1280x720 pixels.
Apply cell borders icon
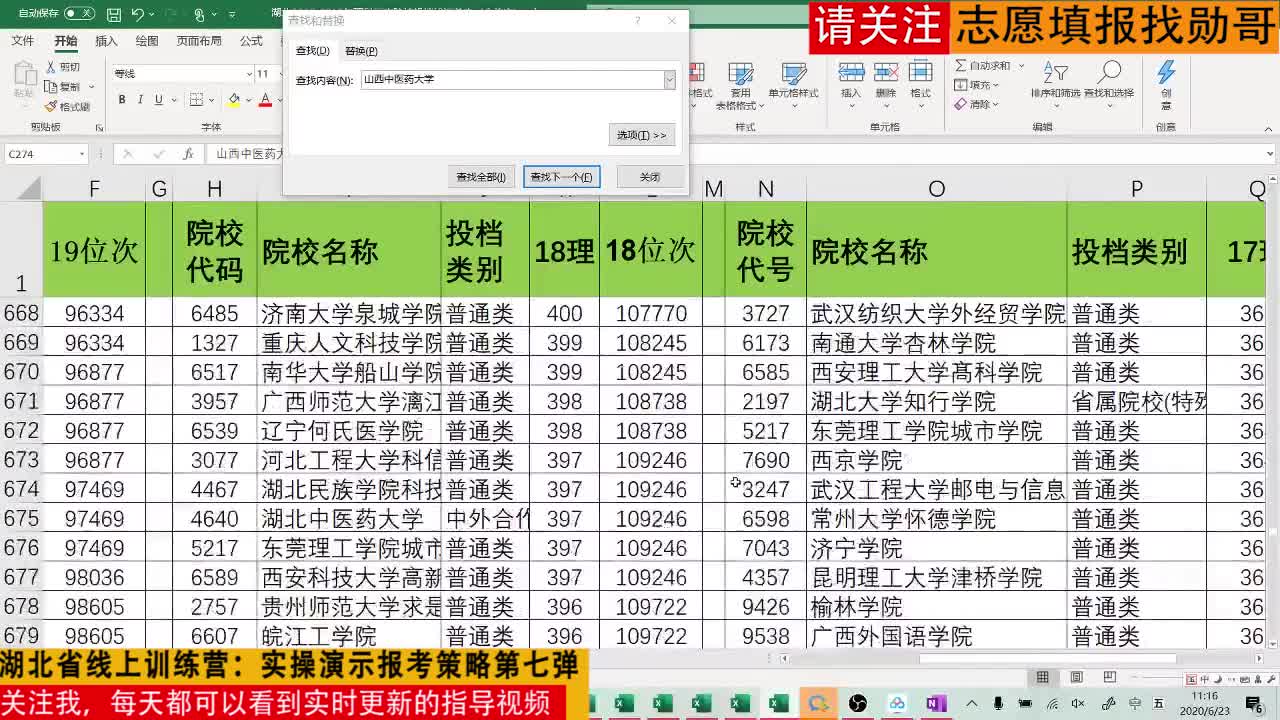point(196,100)
